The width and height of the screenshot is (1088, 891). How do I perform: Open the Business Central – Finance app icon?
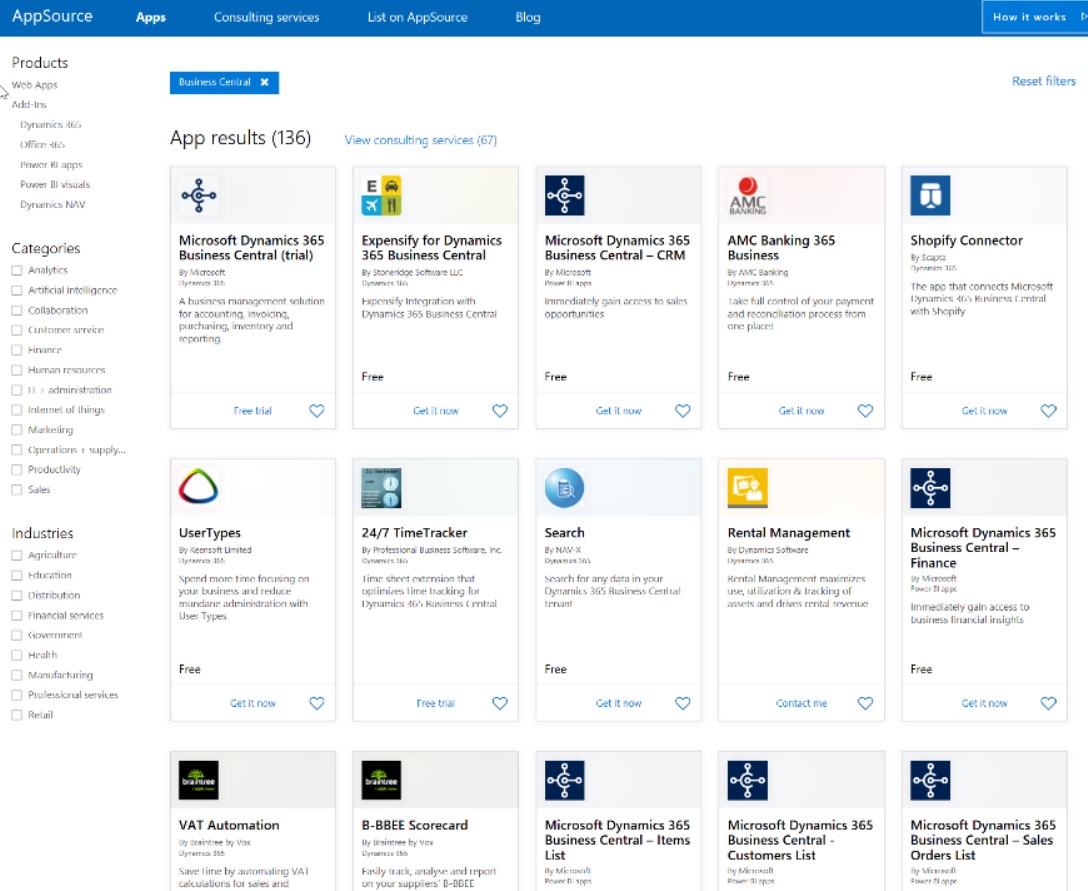tap(930, 488)
